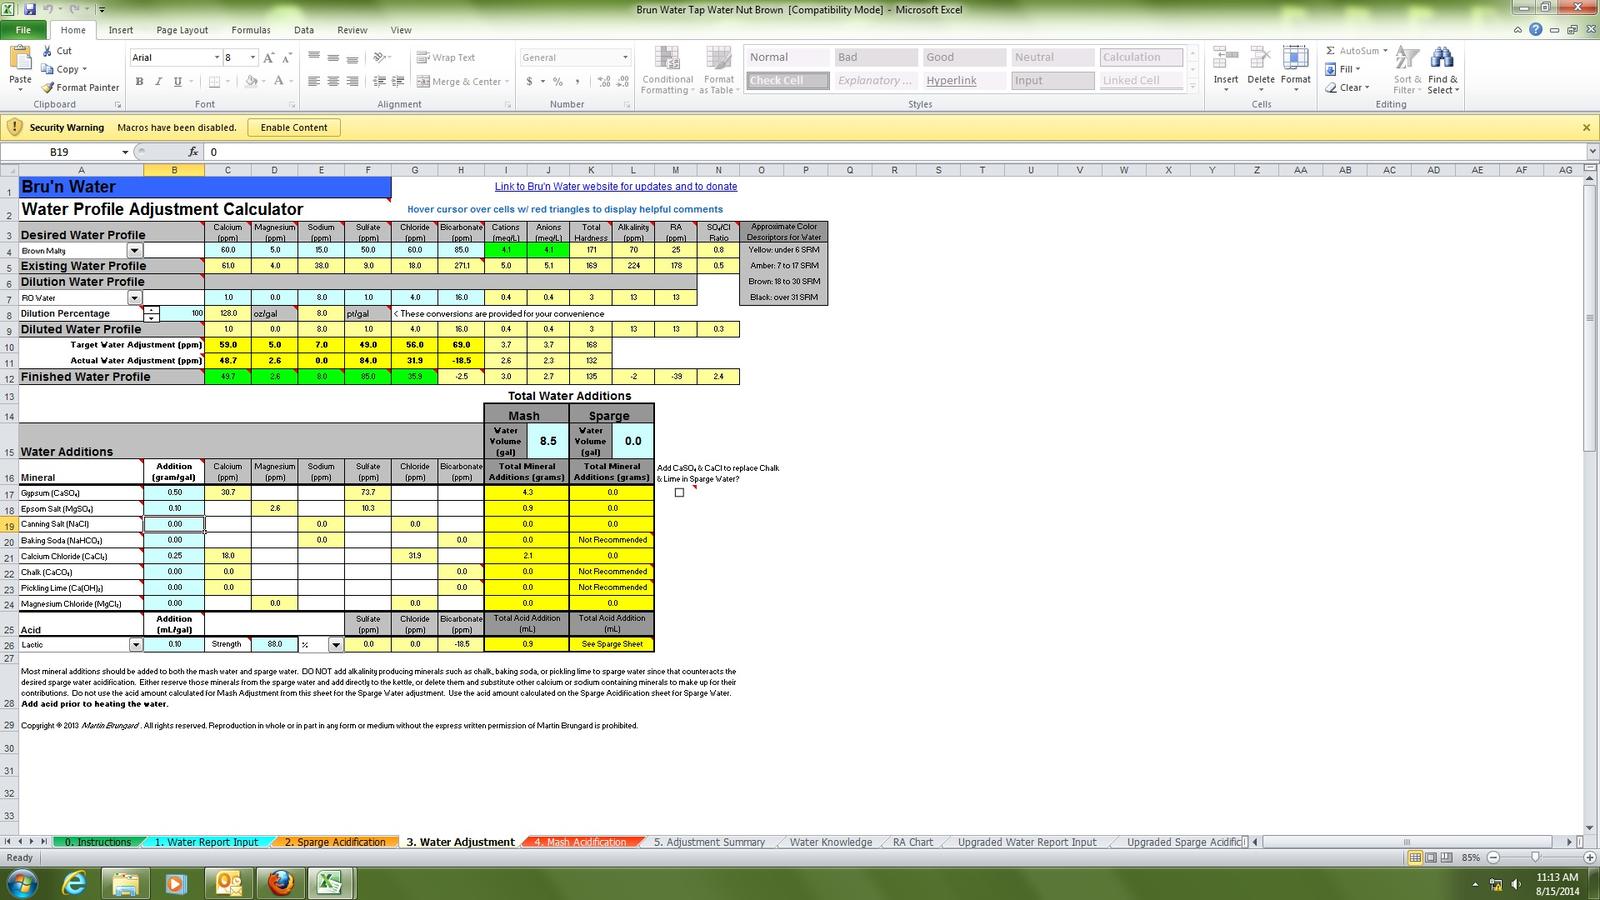
Task: Click Enable Content button
Action: [x=294, y=128]
